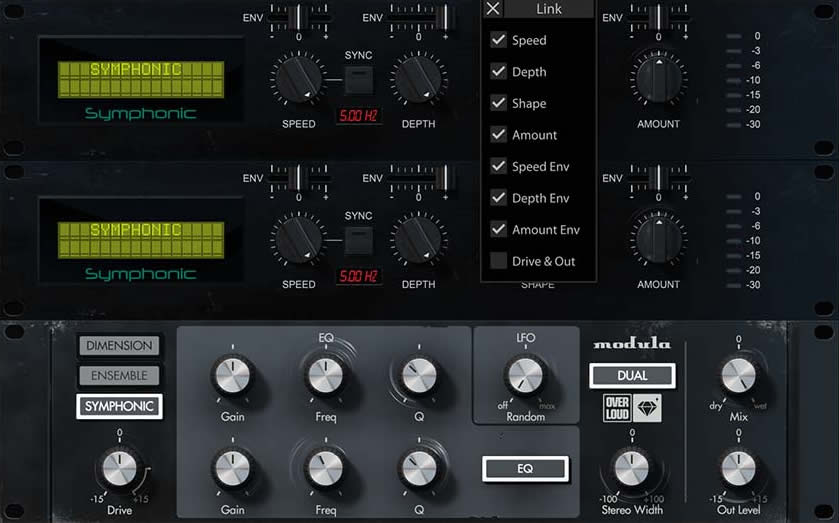Viewport: 839px width, 523px height.
Task: Click the bottom row EQ Q knob
Action: pyautogui.click(x=419, y=469)
